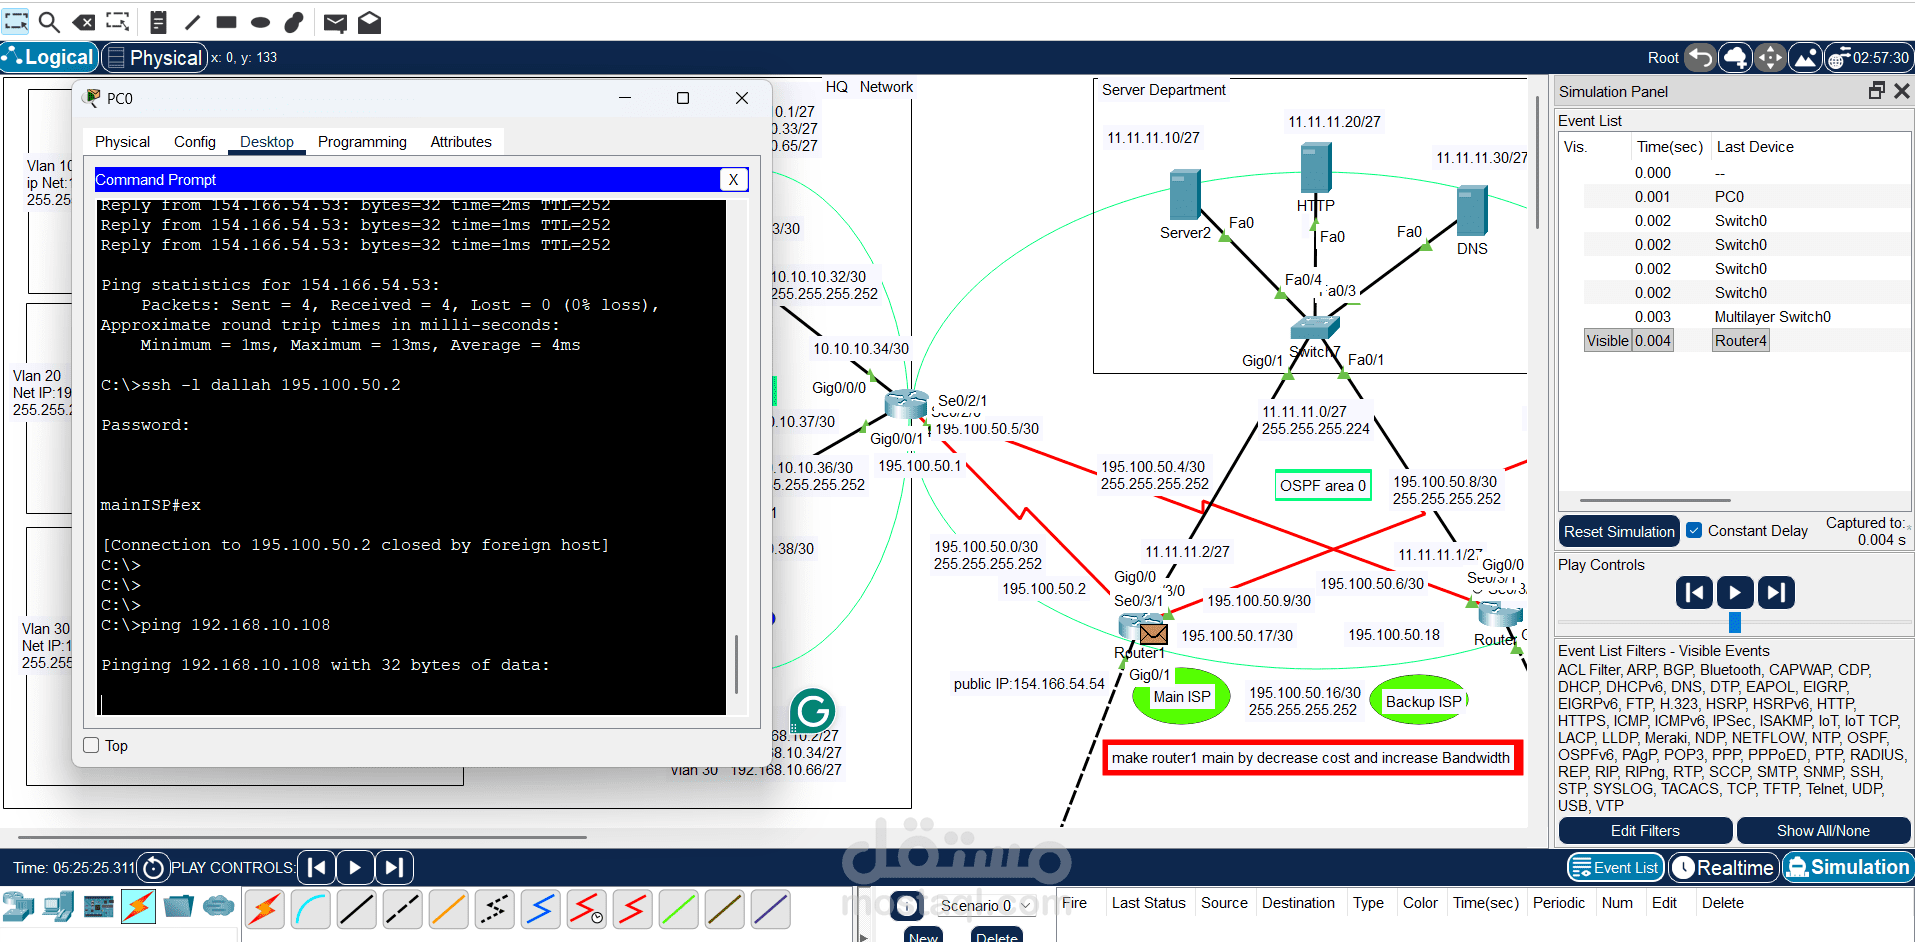Choose the Select tool in top toolbar

[x=16, y=22]
